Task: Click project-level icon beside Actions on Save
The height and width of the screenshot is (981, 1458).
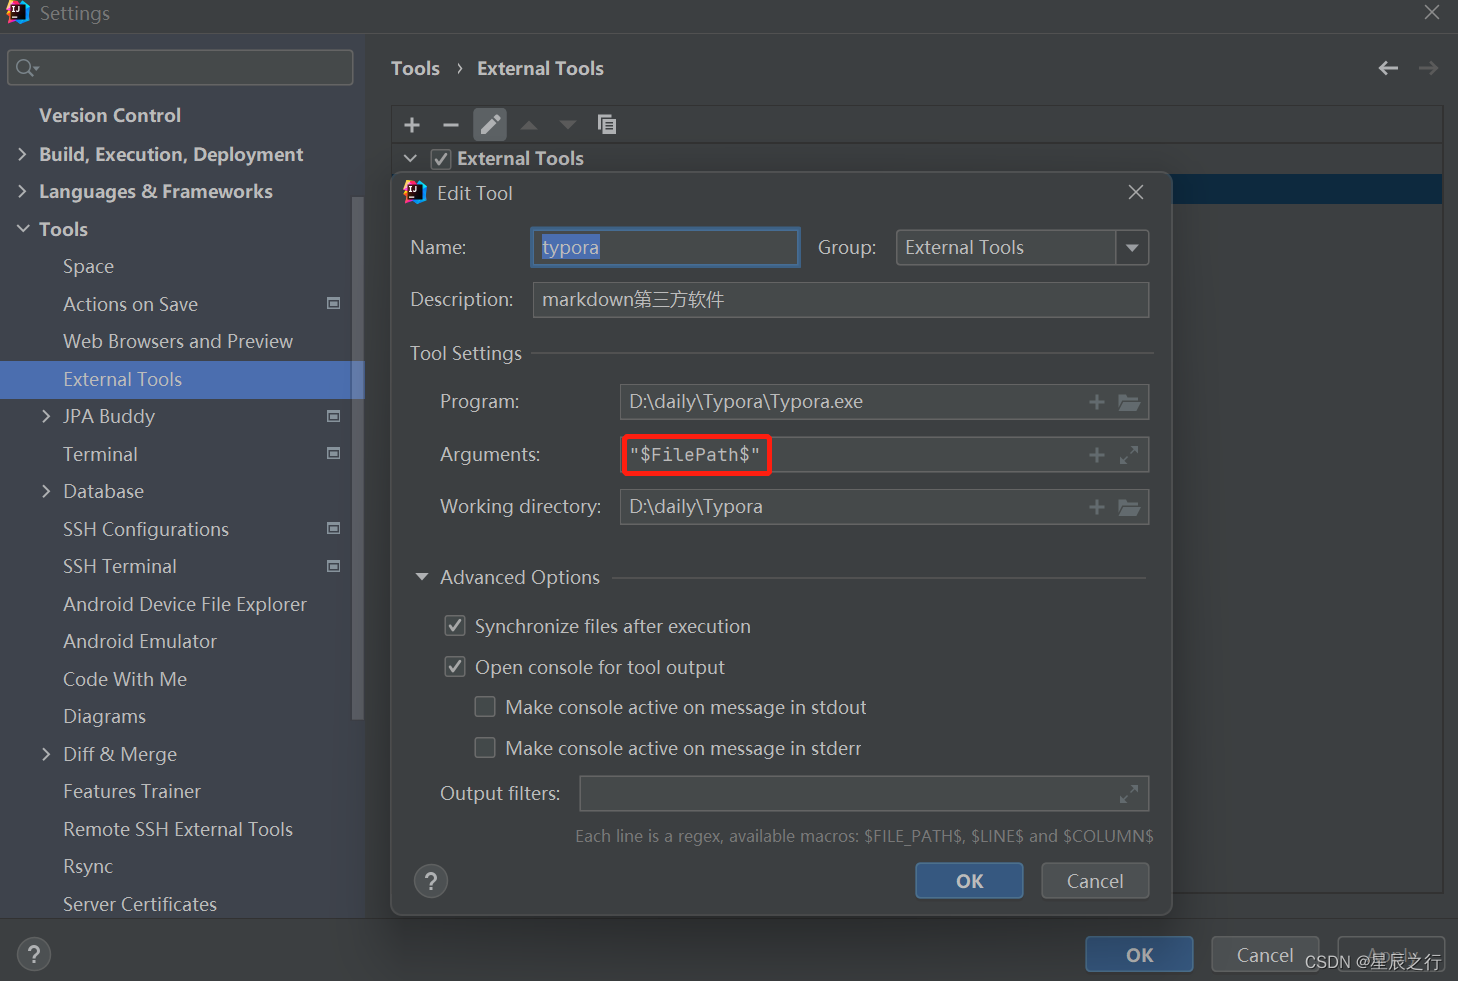Action: point(334,303)
